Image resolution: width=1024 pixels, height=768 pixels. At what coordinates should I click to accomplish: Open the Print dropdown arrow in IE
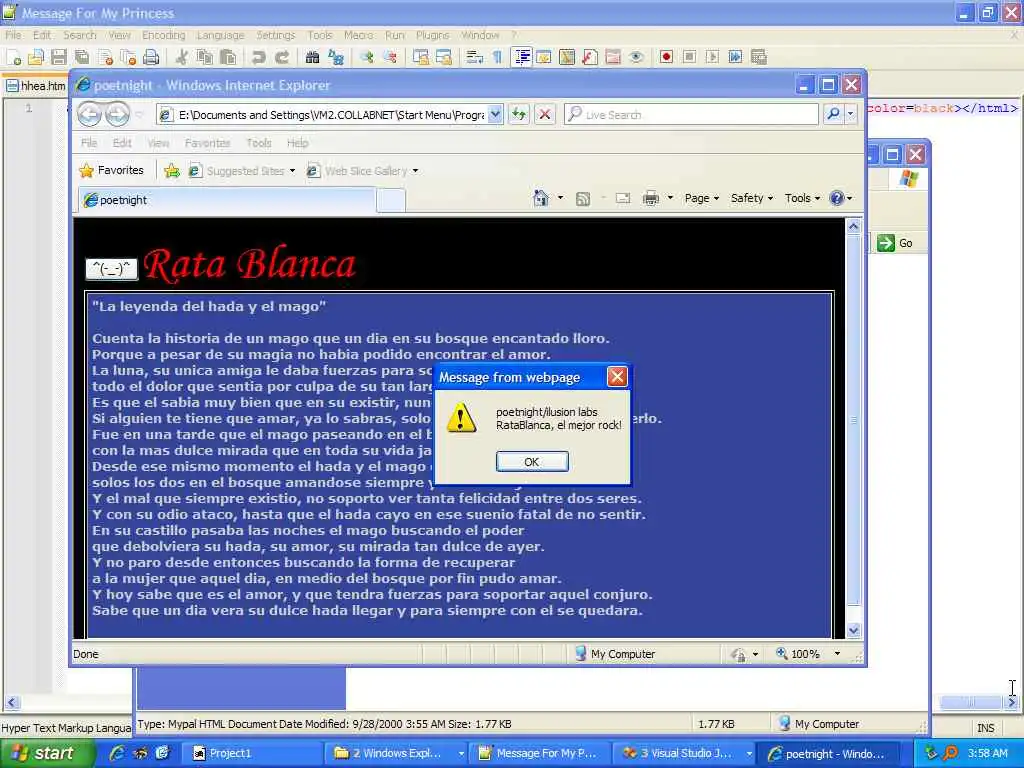click(x=670, y=198)
